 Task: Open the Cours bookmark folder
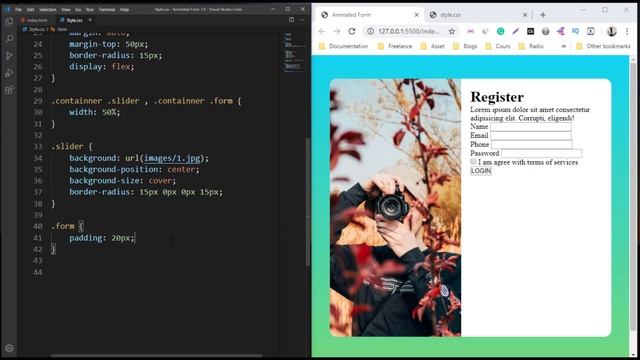(498, 46)
